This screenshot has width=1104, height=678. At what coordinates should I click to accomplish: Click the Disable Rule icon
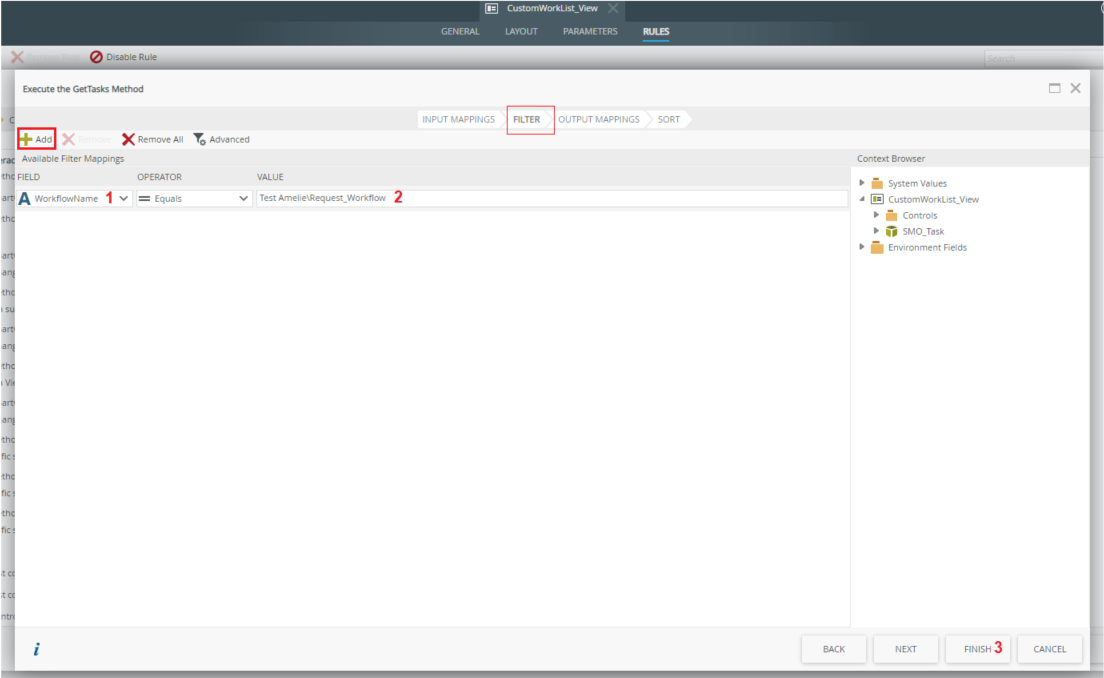point(96,57)
